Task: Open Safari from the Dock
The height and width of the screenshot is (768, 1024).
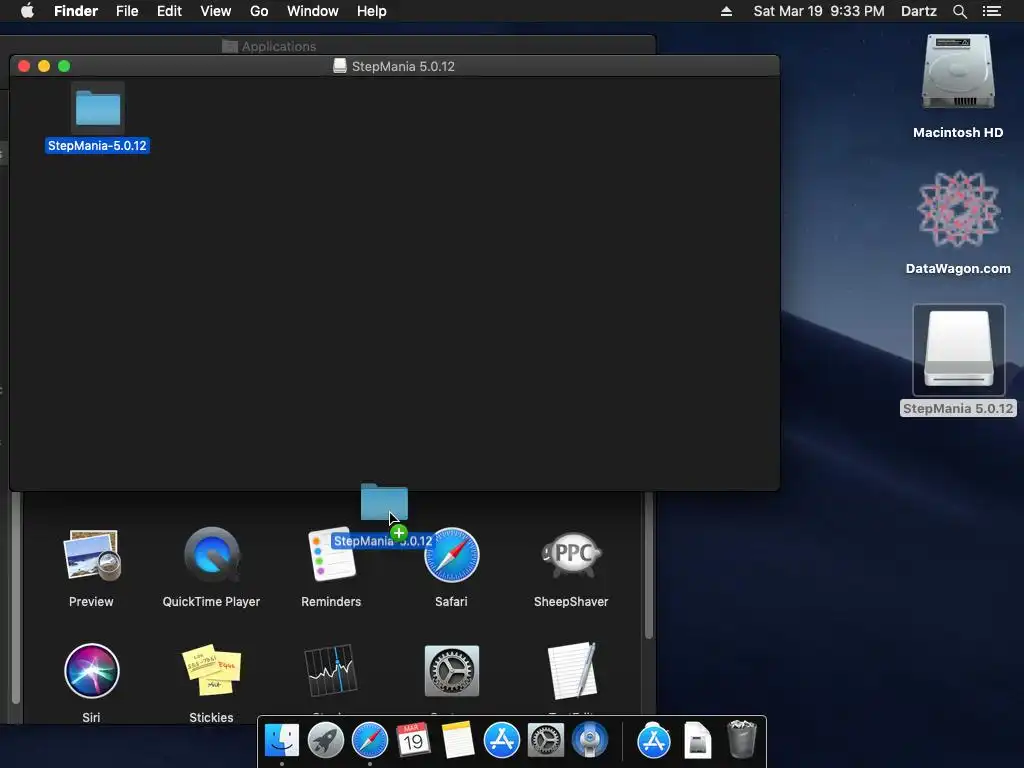Action: pyautogui.click(x=370, y=741)
